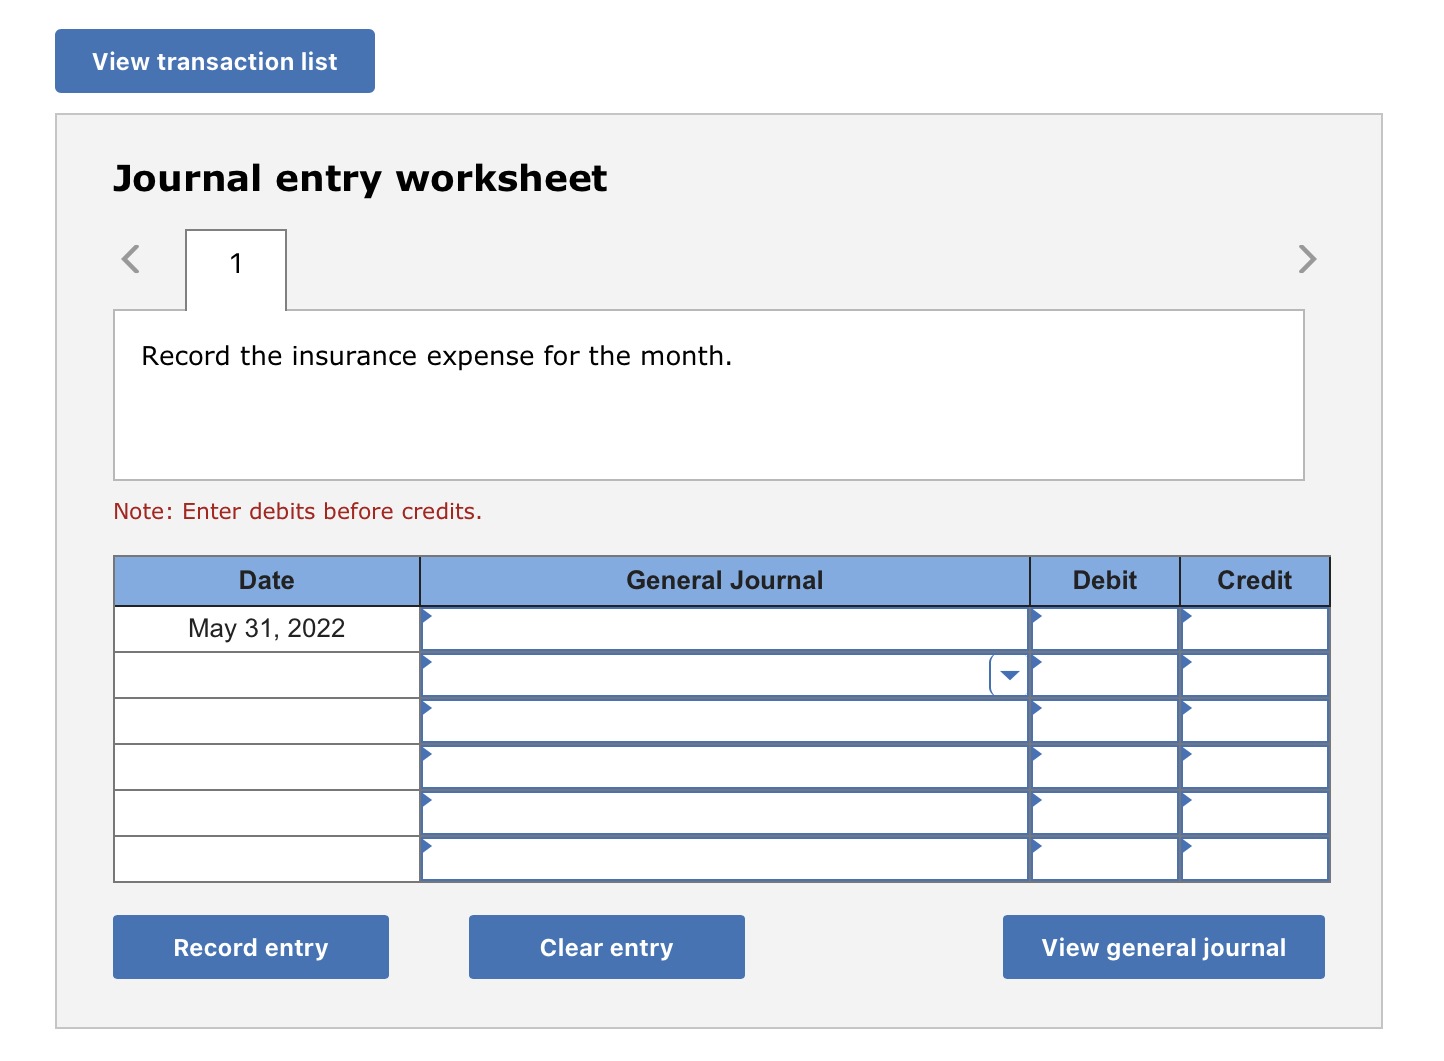Click the blue marker in last Credit cell
The image size is (1444, 1061).
pyautogui.click(x=1186, y=847)
